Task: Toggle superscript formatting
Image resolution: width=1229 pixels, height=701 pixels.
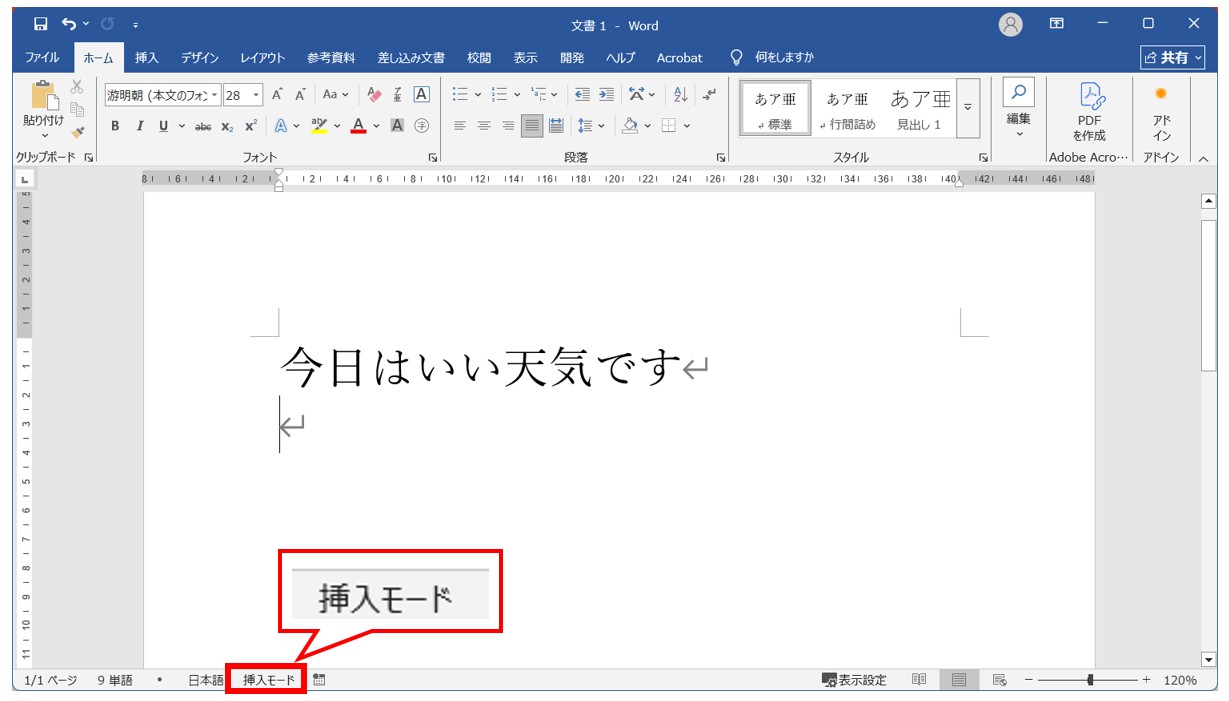Action: click(251, 126)
